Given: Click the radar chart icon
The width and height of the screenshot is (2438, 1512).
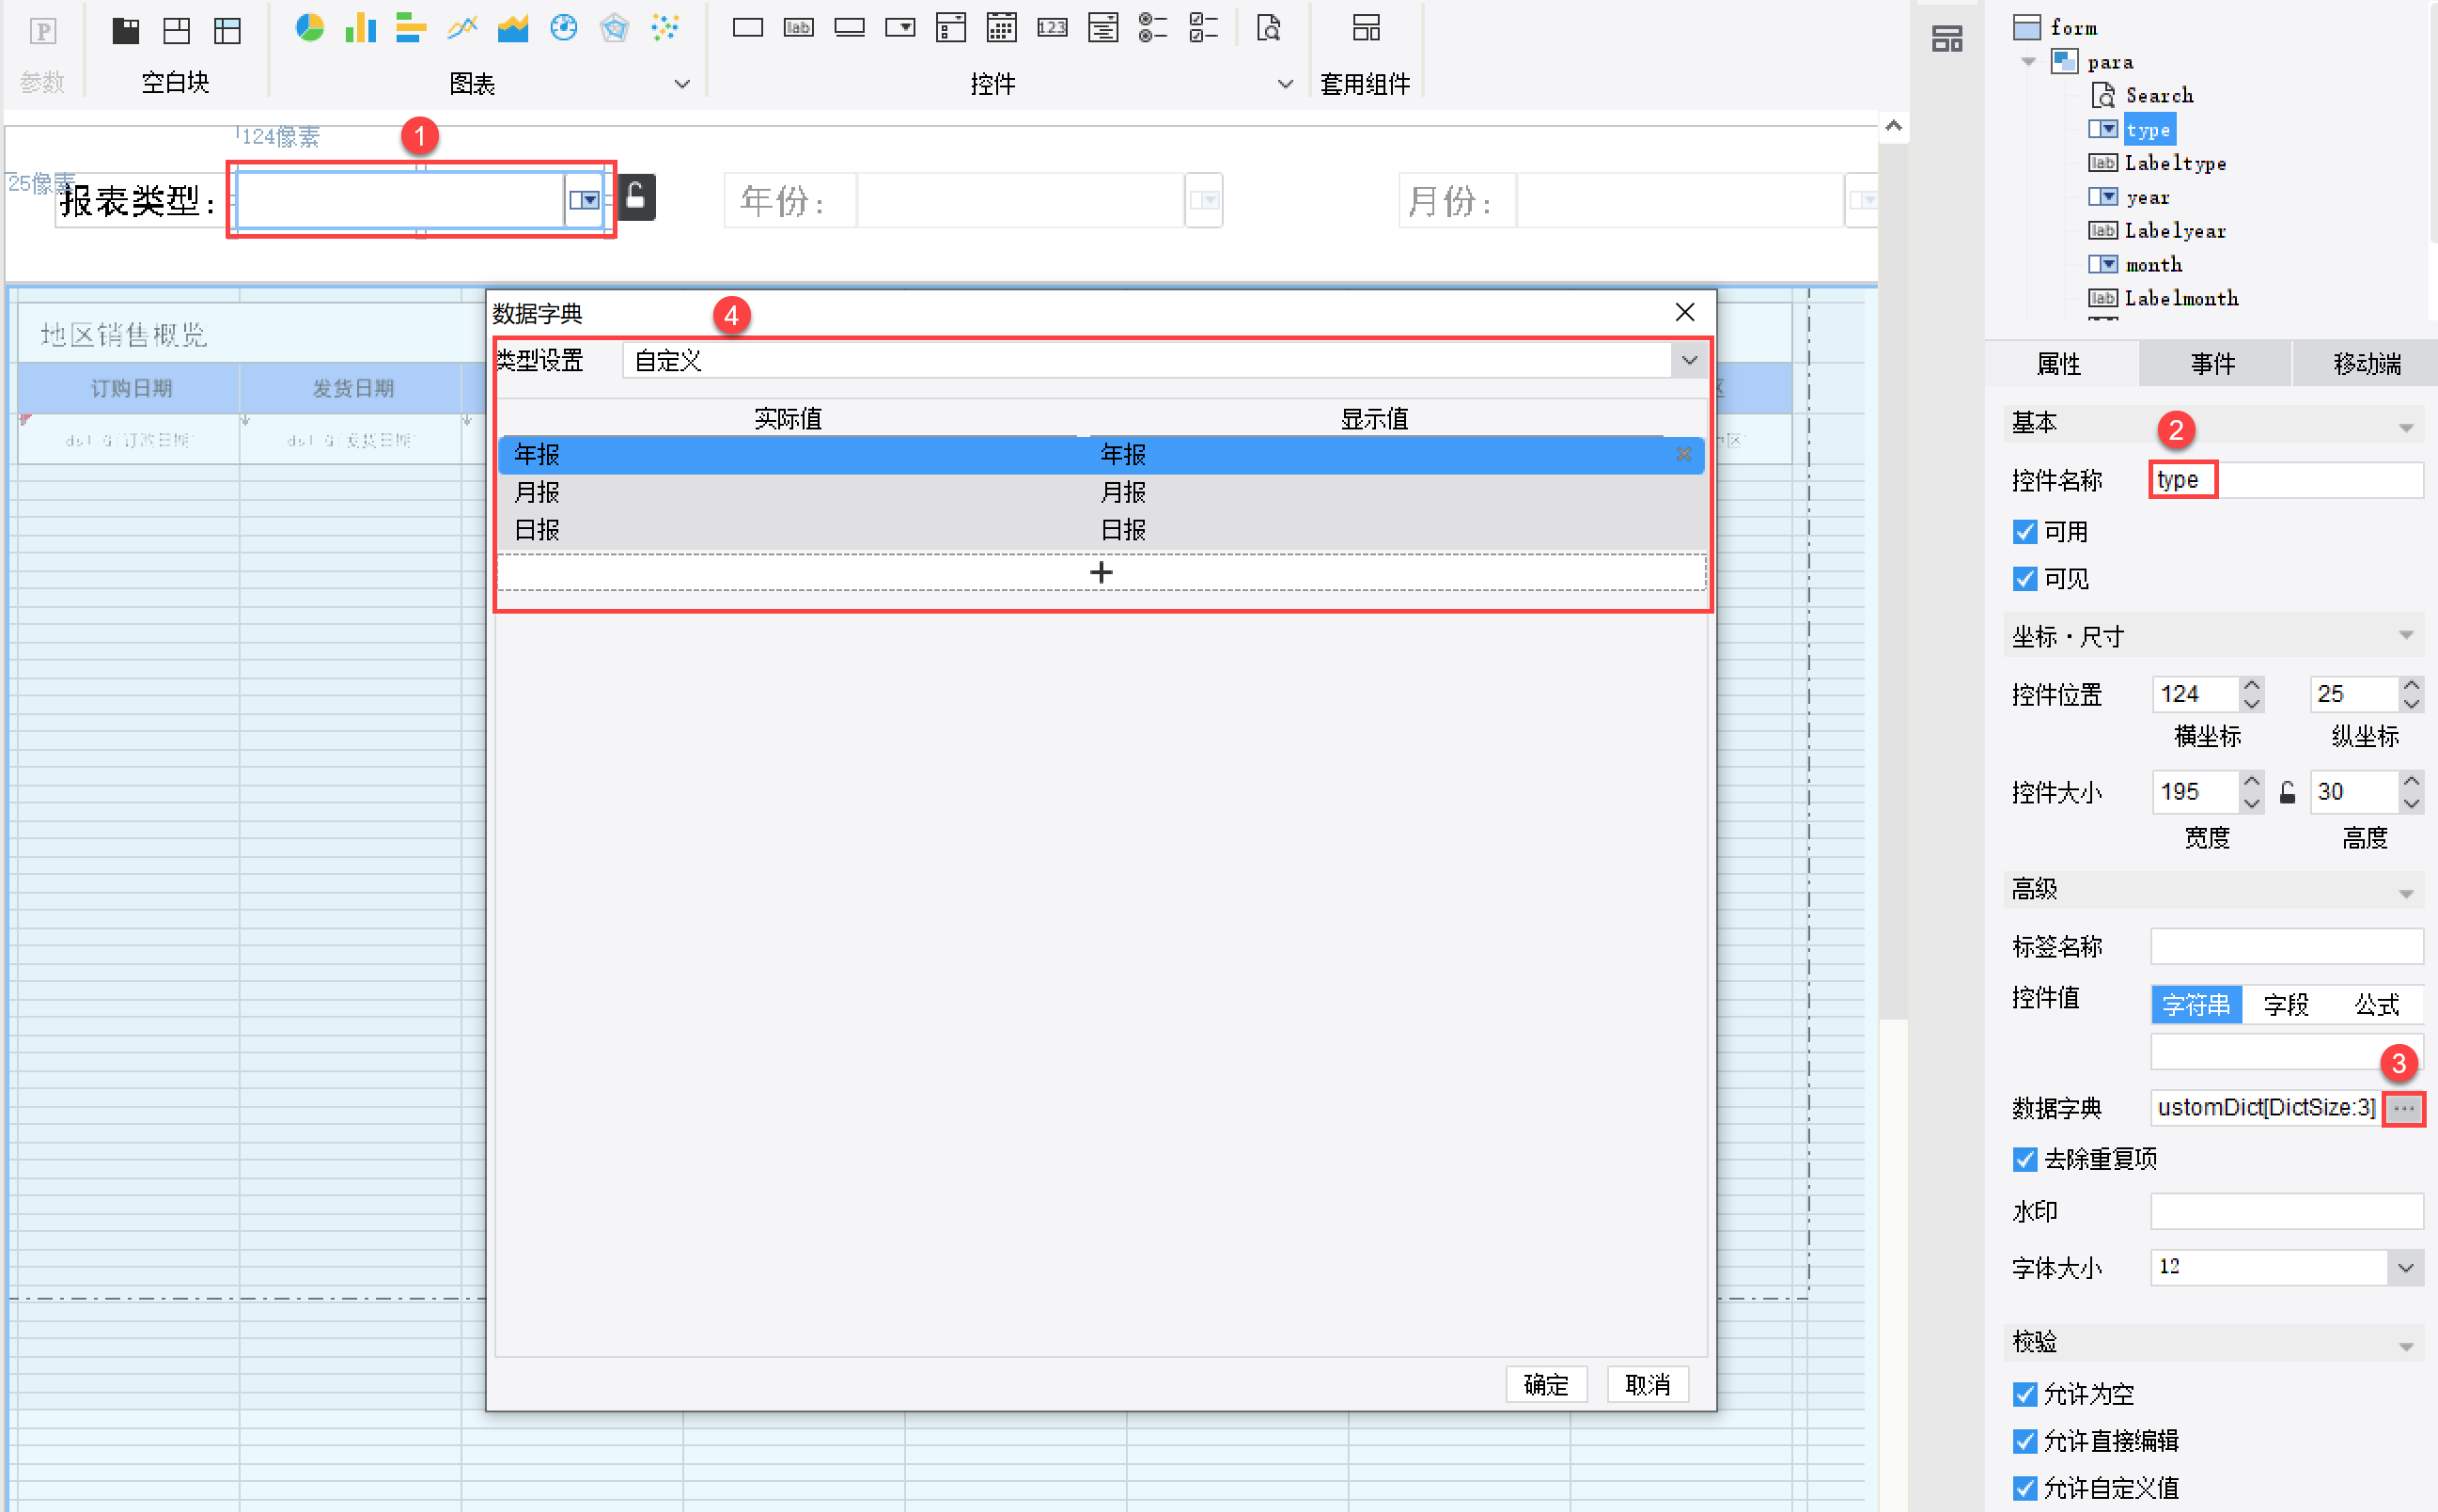Looking at the screenshot, I should [x=614, y=28].
